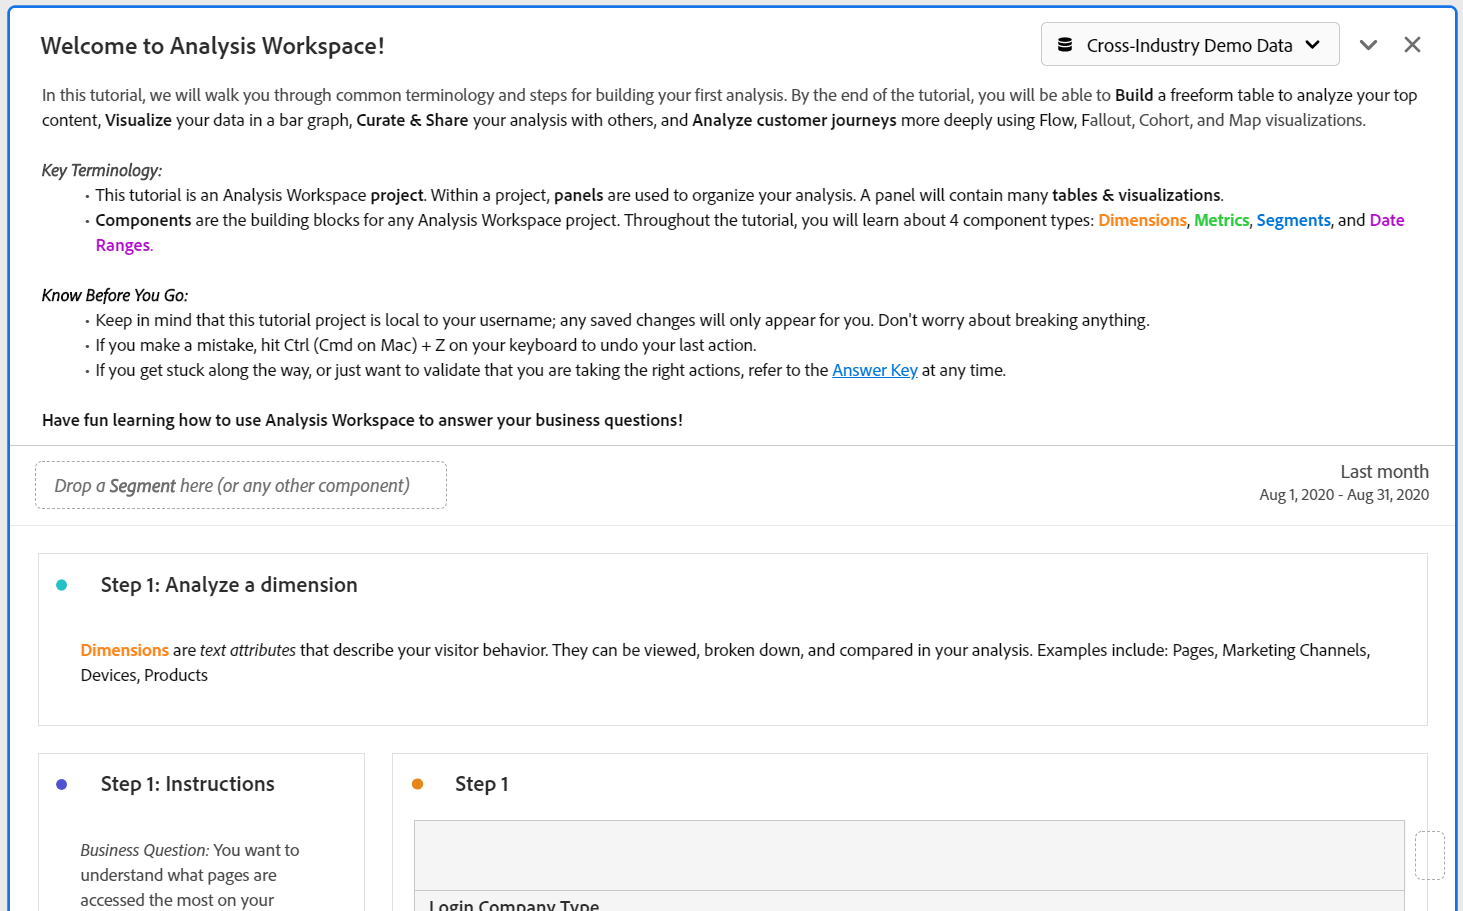This screenshot has width=1463, height=911.
Task: Click the orange dot beside Step 1 visualization
Action: [418, 784]
